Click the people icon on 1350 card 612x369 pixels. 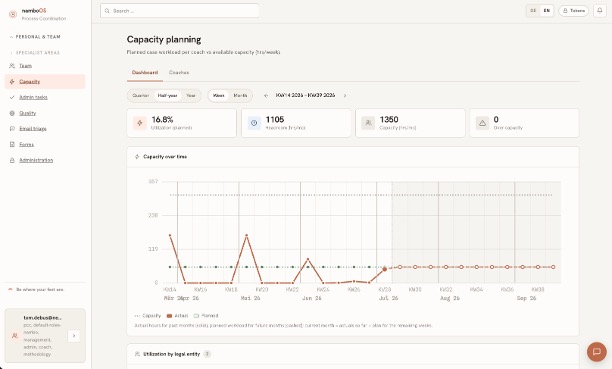(x=368, y=123)
